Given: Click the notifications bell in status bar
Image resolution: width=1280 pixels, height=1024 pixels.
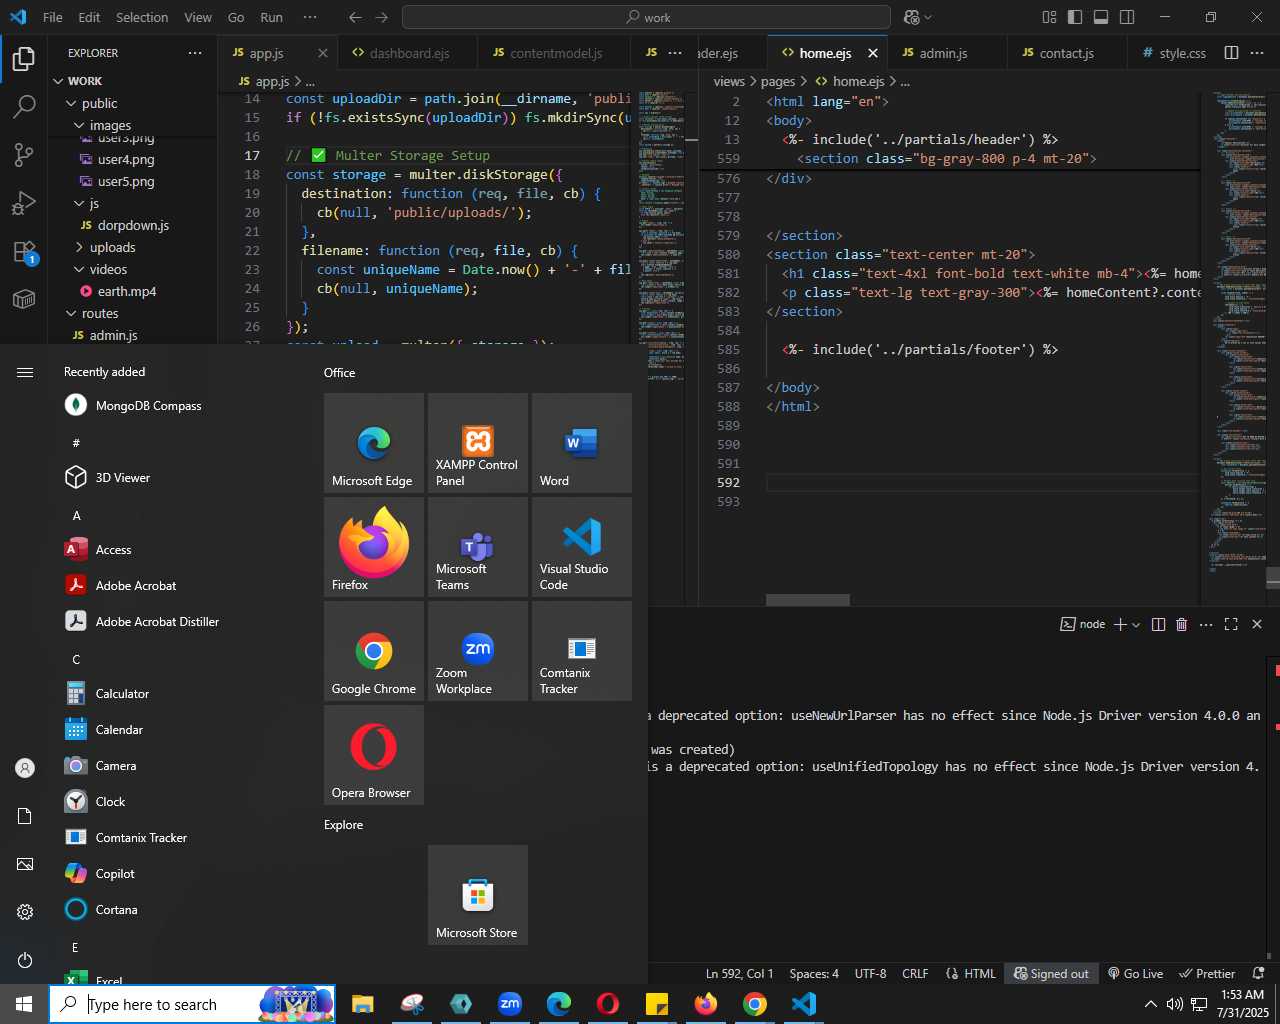Looking at the screenshot, I should [1259, 973].
